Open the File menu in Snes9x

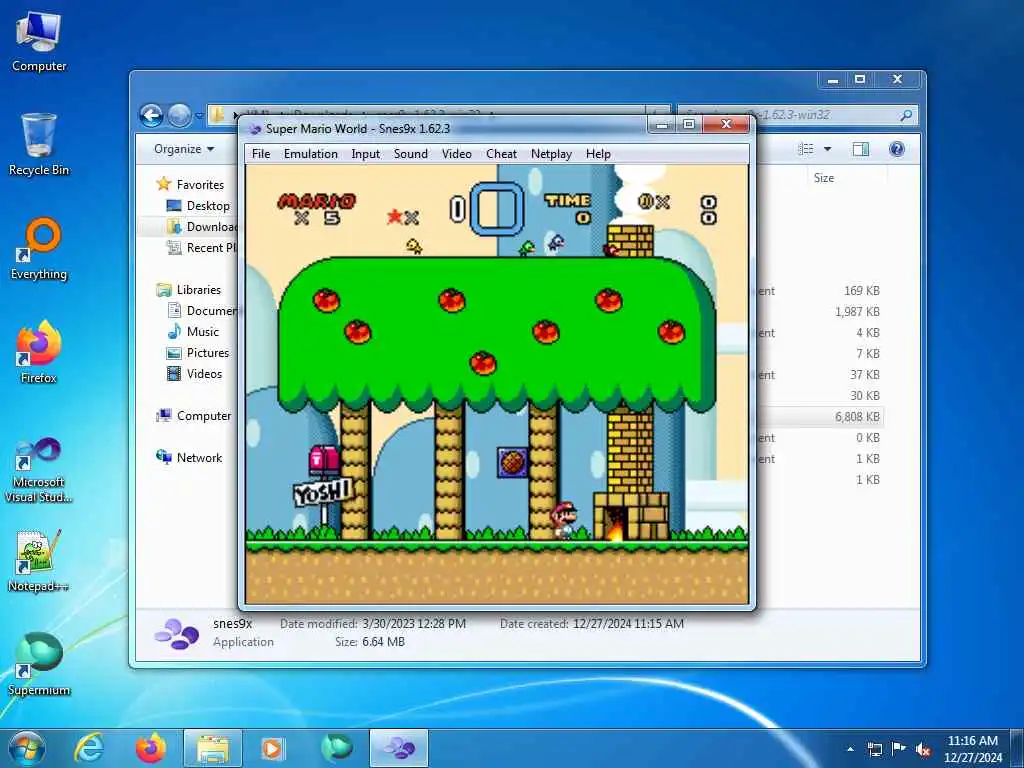click(x=261, y=153)
